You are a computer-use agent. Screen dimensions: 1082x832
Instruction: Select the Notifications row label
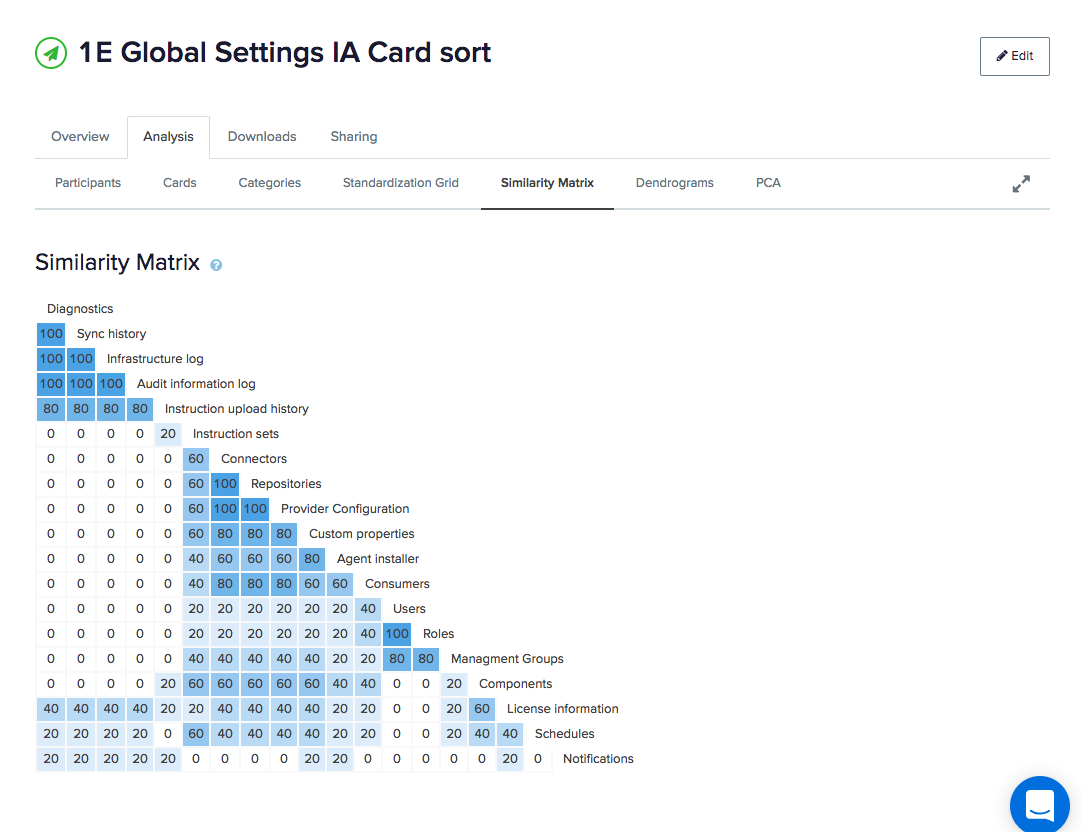[598, 759]
